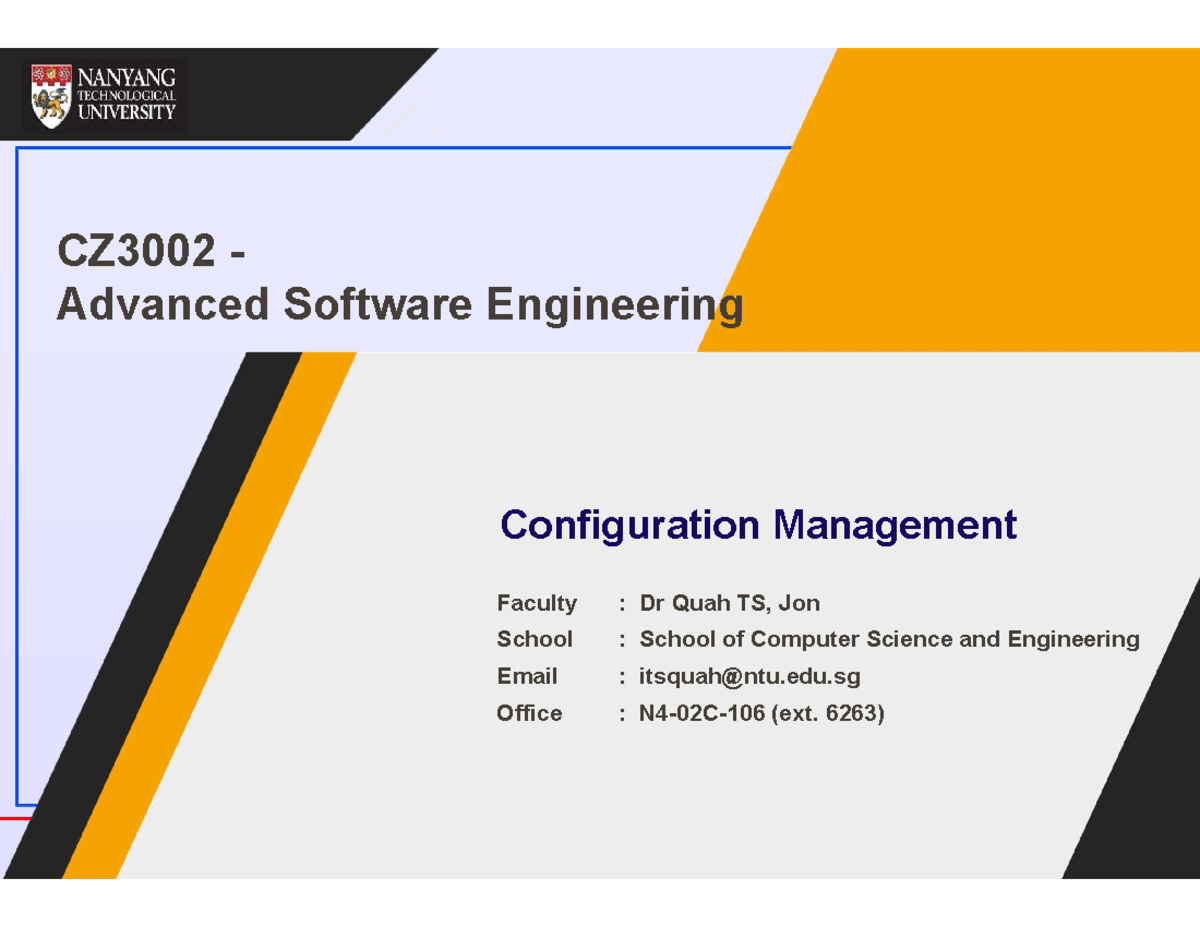The height and width of the screenshot is (927, 1200).
Task: Click School of Computer Science and Engineering
Action: pyautogui.click(x=890, y=639)
